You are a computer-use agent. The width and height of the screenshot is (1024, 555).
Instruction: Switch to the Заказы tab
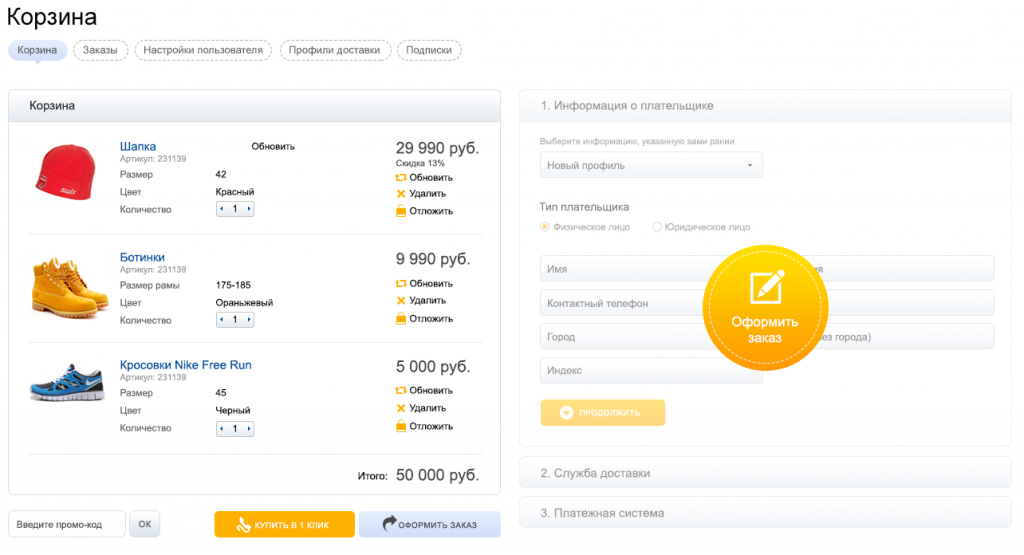pyautogui.click(x=100, y=50)
